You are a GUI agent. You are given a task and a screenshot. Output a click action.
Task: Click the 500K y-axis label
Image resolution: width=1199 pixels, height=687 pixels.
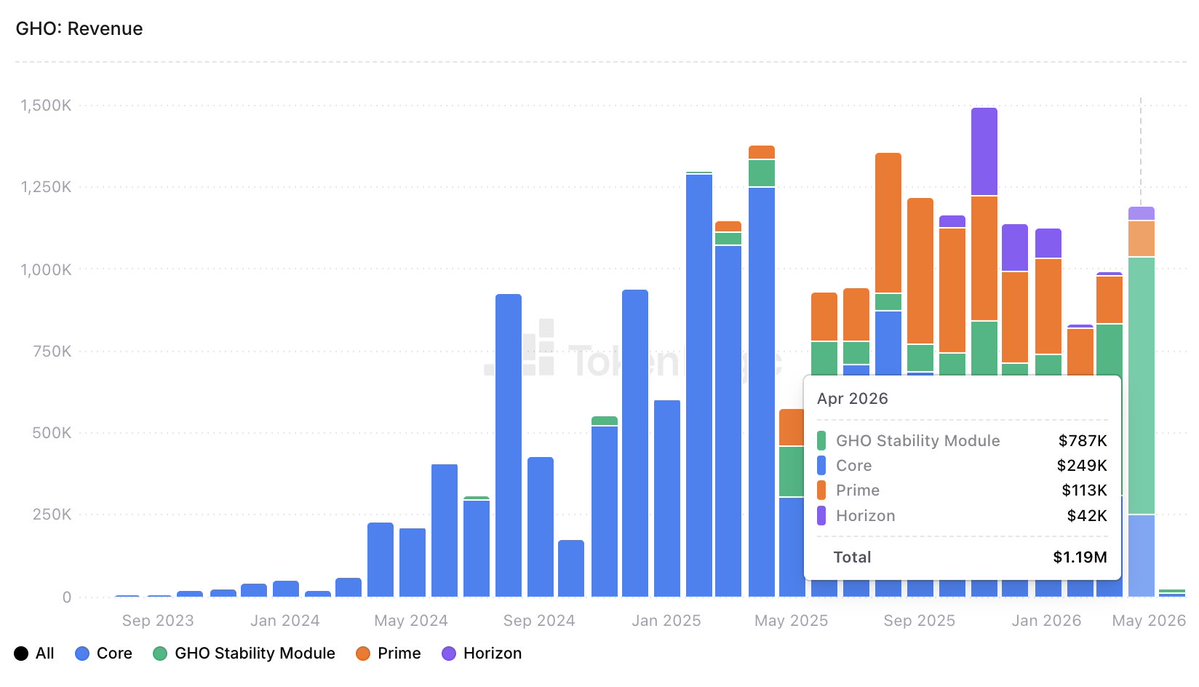[52, 433]
